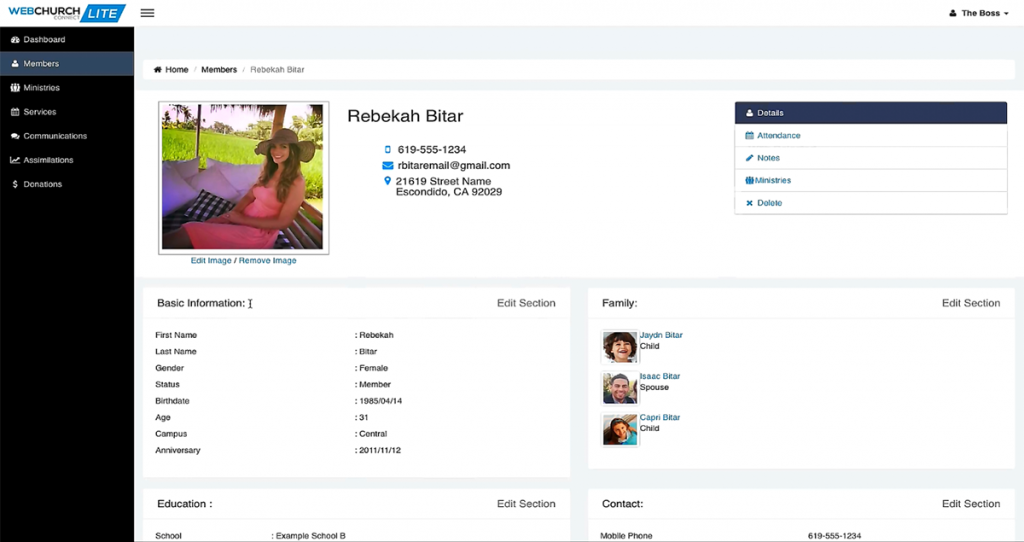Open the Dashboard from the sidebar
The width and height of the screenshot is (1024, 542).
pyautogui.click(x=43, y=40)
